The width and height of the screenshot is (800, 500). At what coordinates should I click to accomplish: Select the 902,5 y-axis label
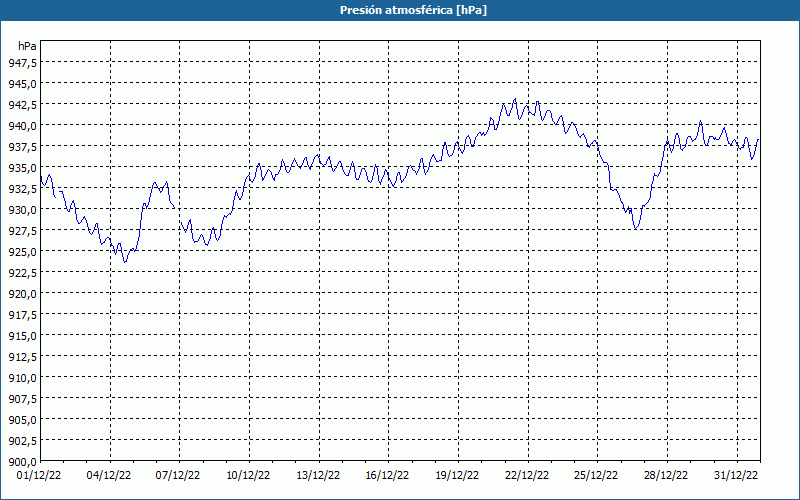pyautogui.click(x=22, y=440)
